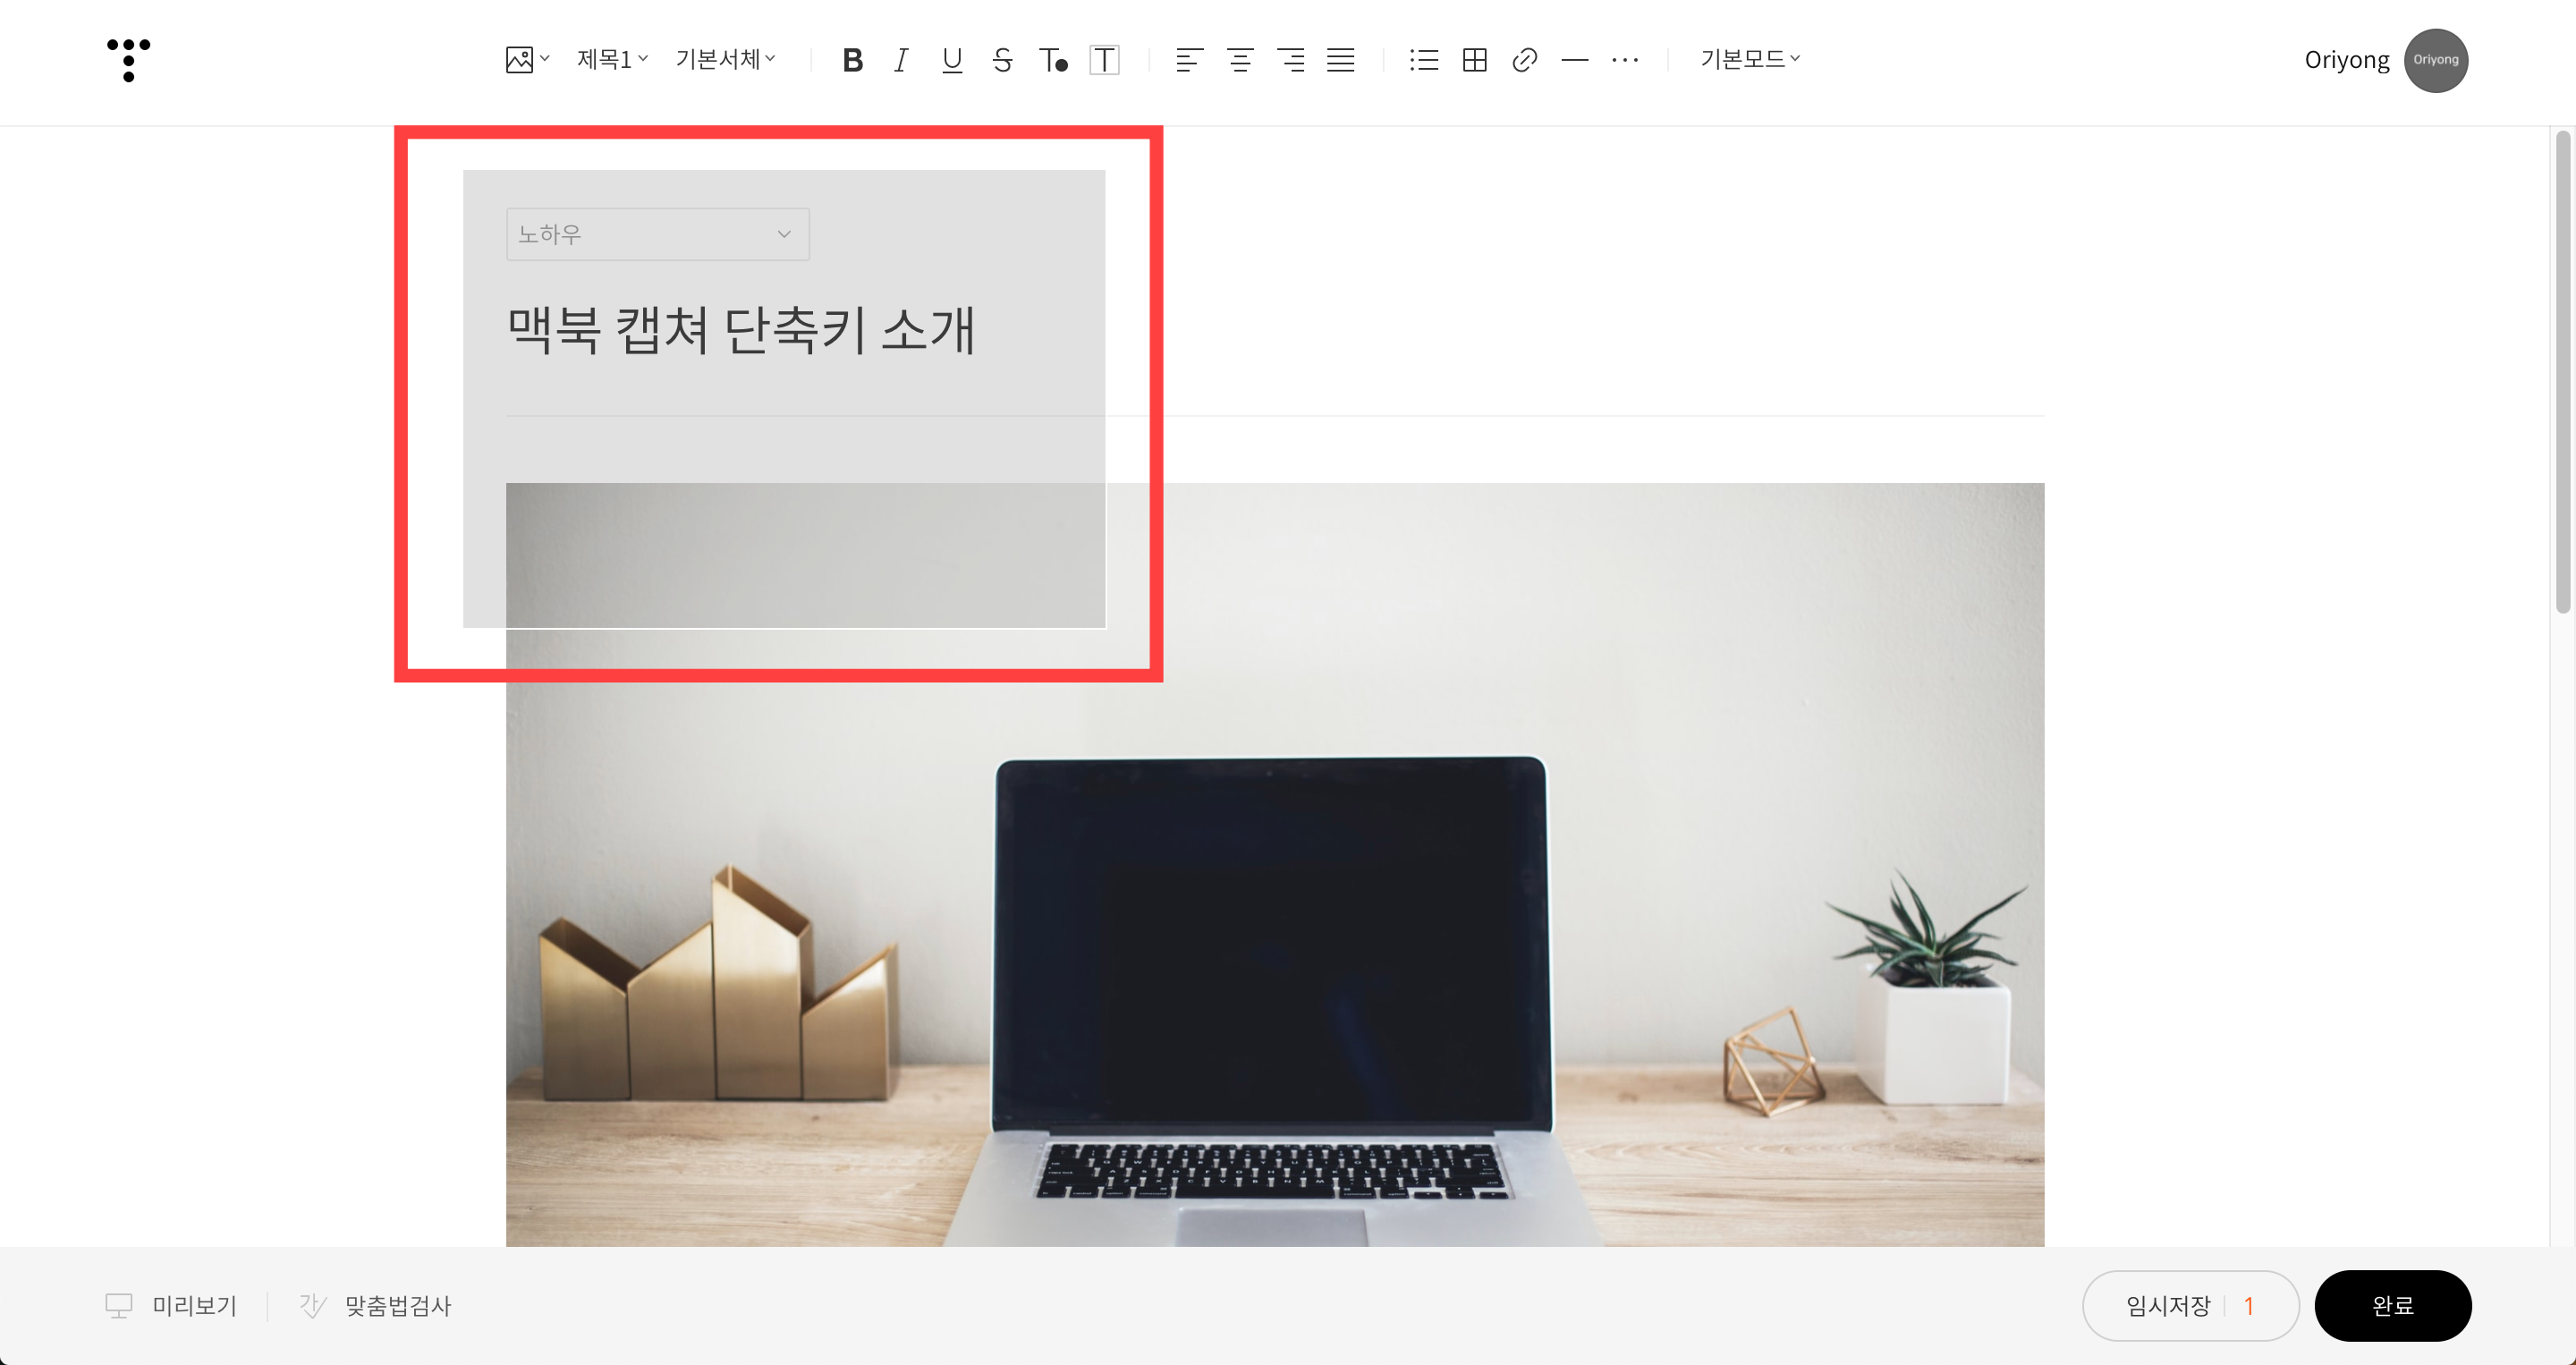Click the 임시저장 draft save button

2168,1305
